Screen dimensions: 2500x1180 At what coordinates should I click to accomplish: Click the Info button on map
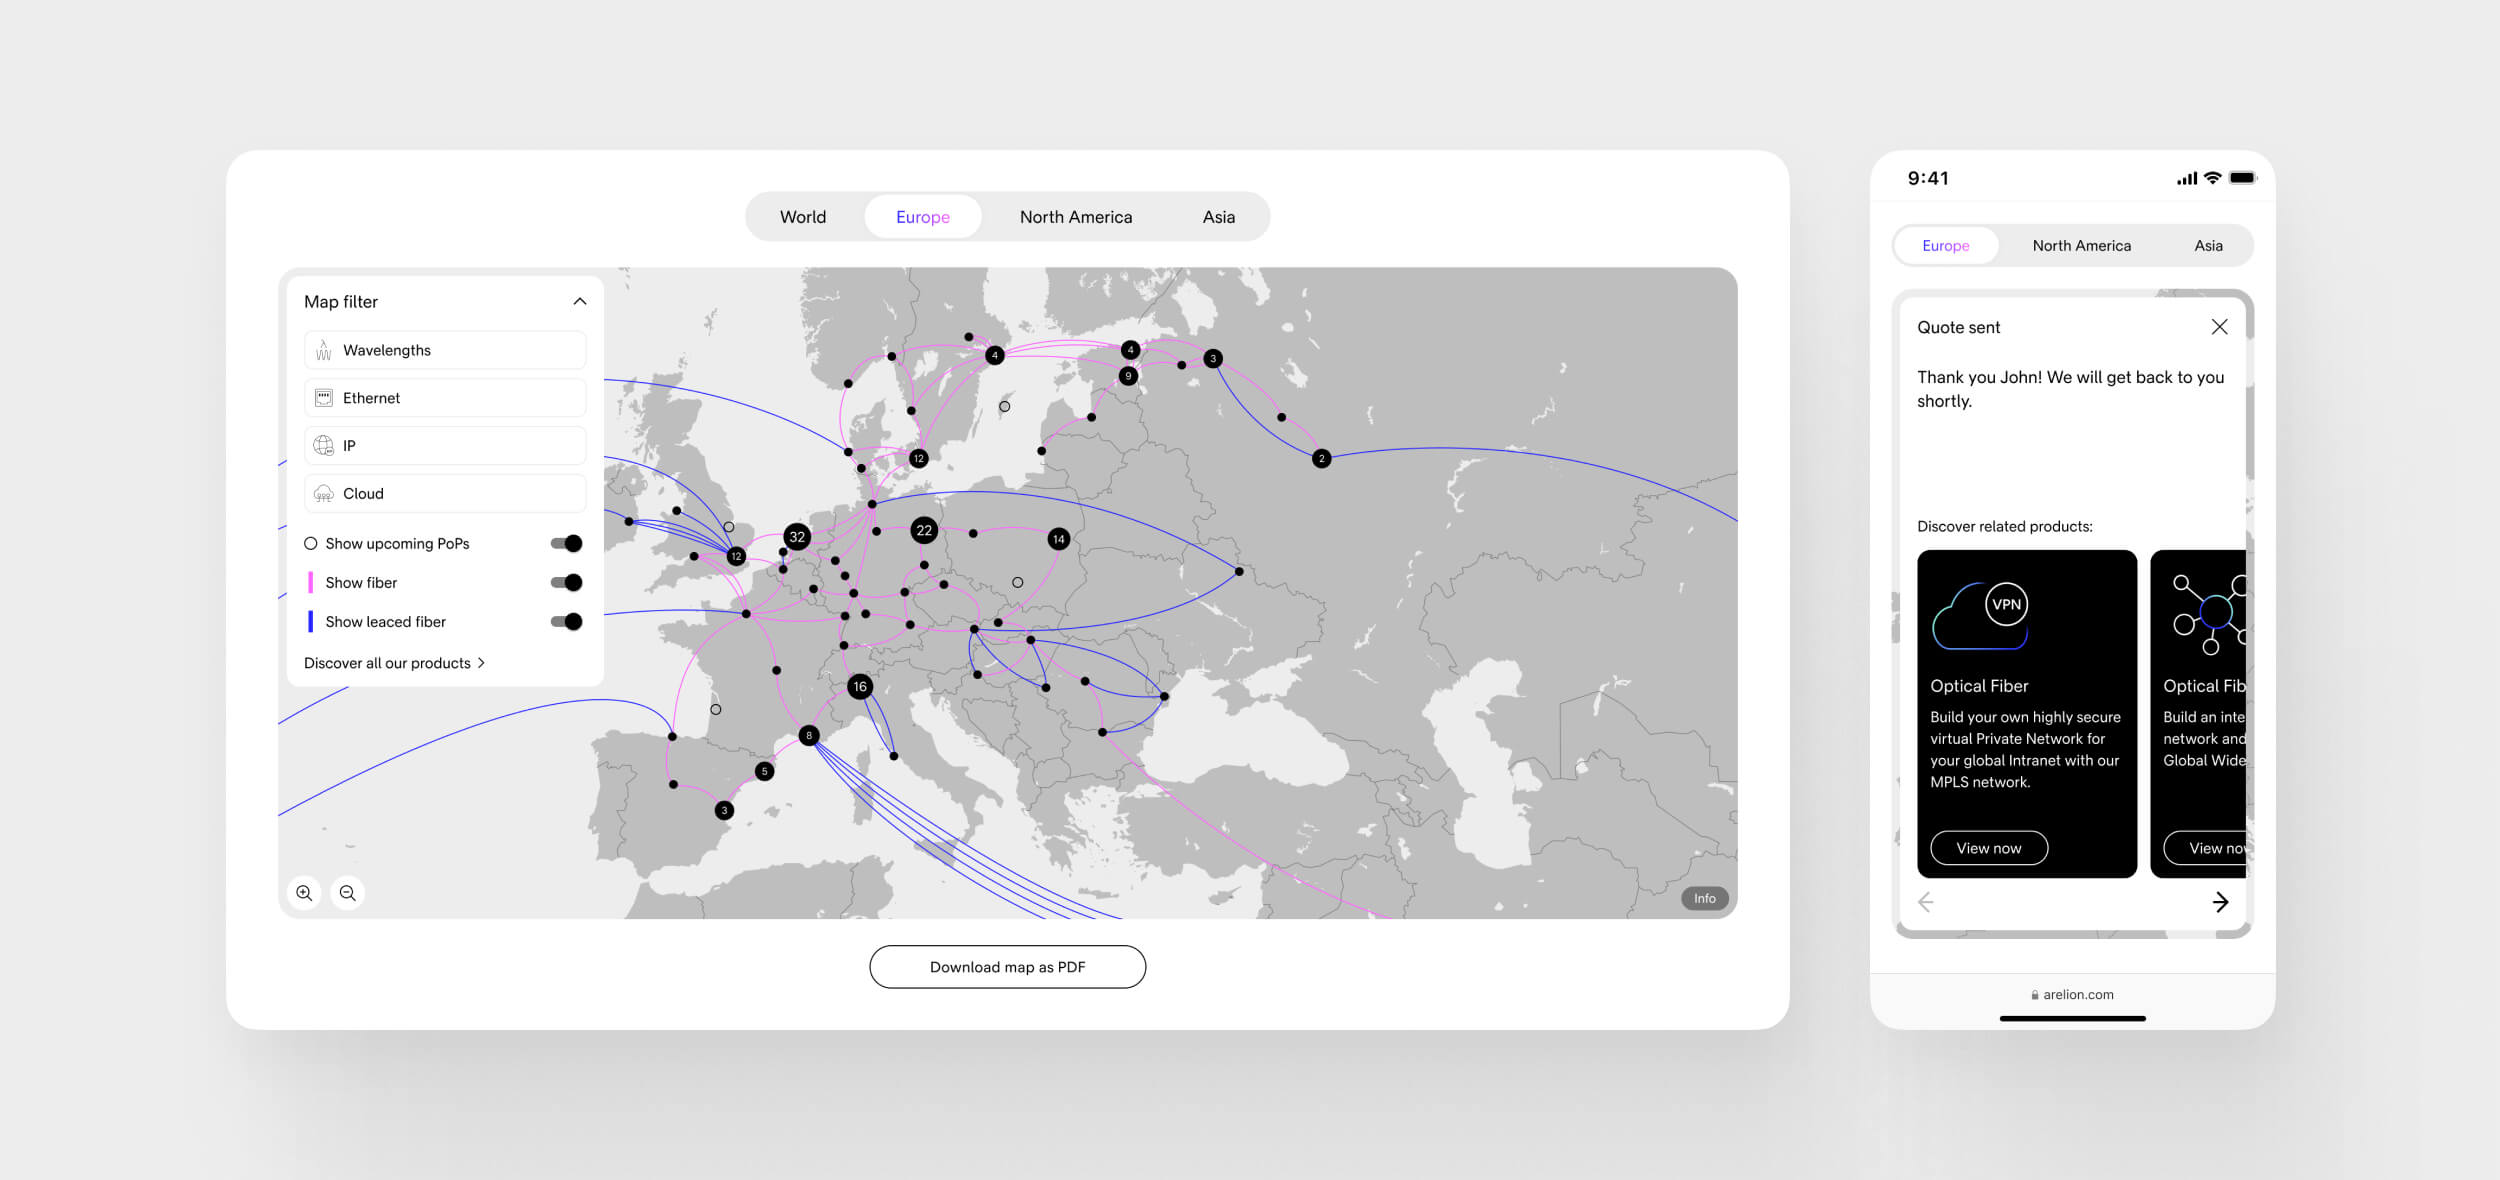click(x=1705, y=898)
